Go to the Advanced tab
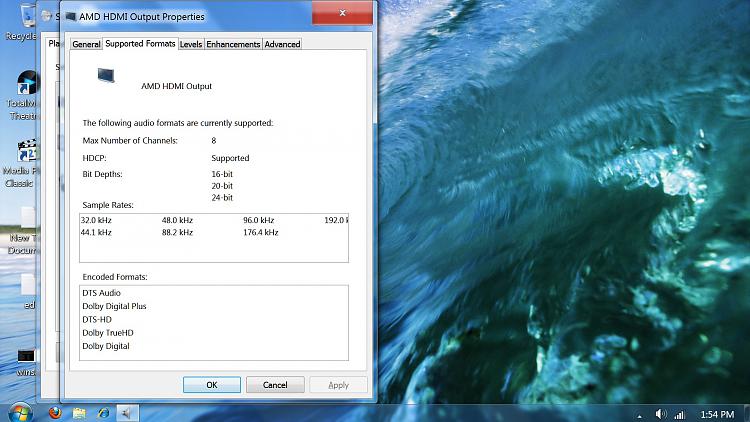This screenshot has height=422, width=750. point(282,44)
